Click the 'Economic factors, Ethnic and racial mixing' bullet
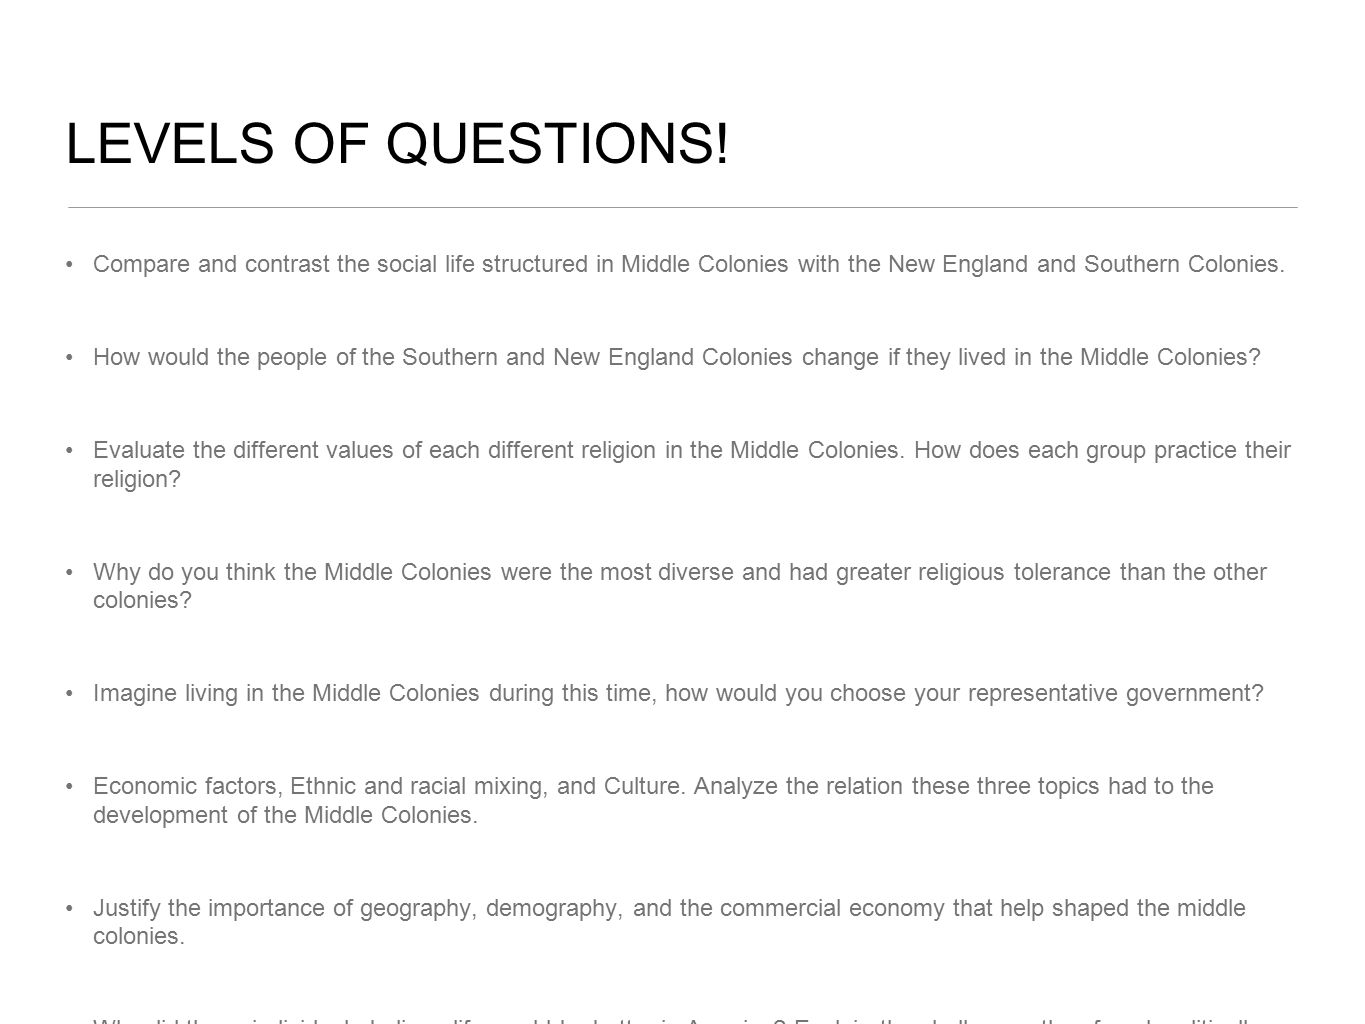The height and width of the screenshot is (1024, 1365). [653, 800]
